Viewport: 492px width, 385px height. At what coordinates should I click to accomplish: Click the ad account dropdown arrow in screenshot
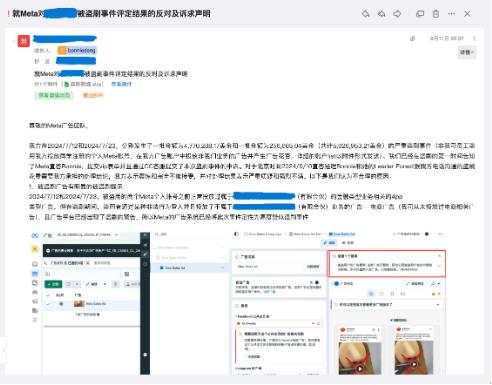pyautogui.click(x=116, y=235)
